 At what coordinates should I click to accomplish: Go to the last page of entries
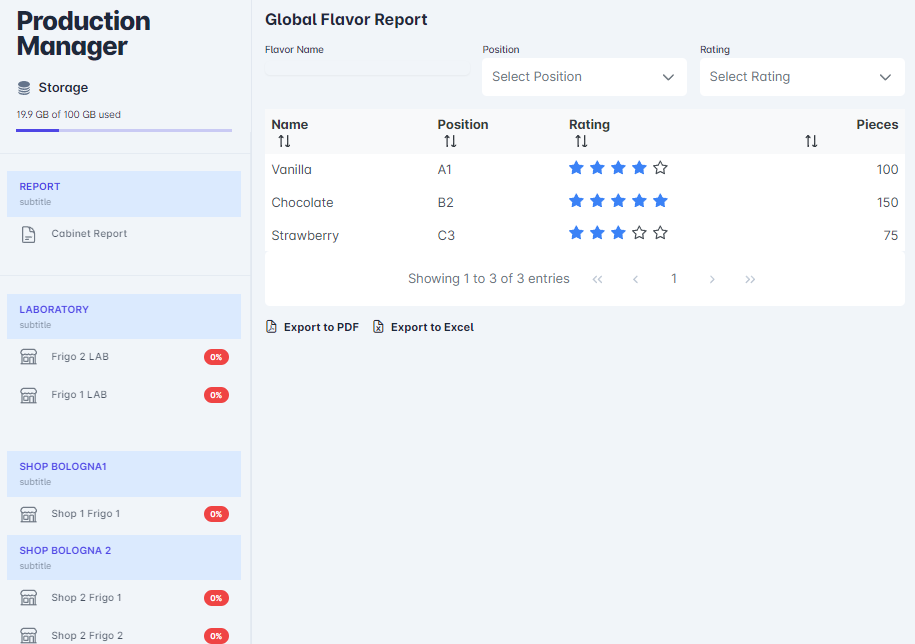750,279
